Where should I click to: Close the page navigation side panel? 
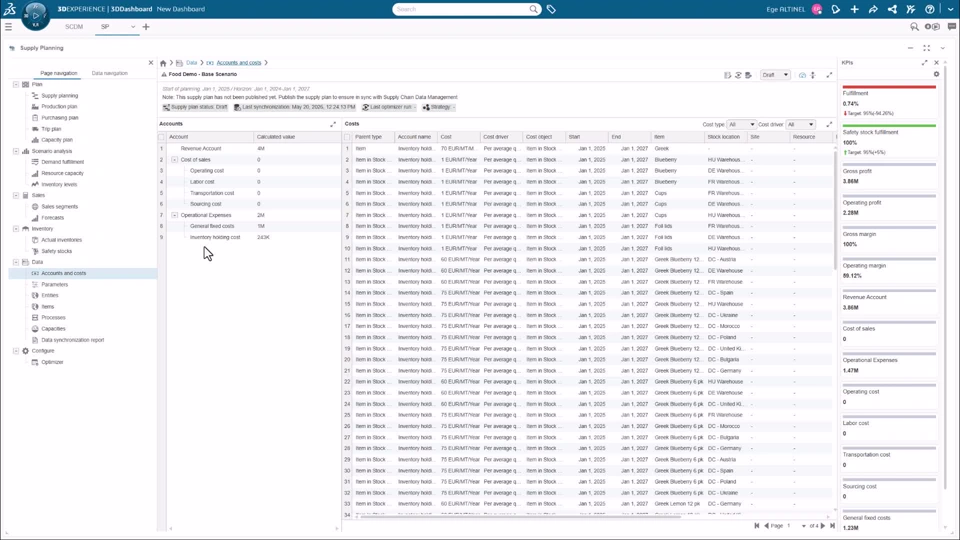(x=151, y=62)
